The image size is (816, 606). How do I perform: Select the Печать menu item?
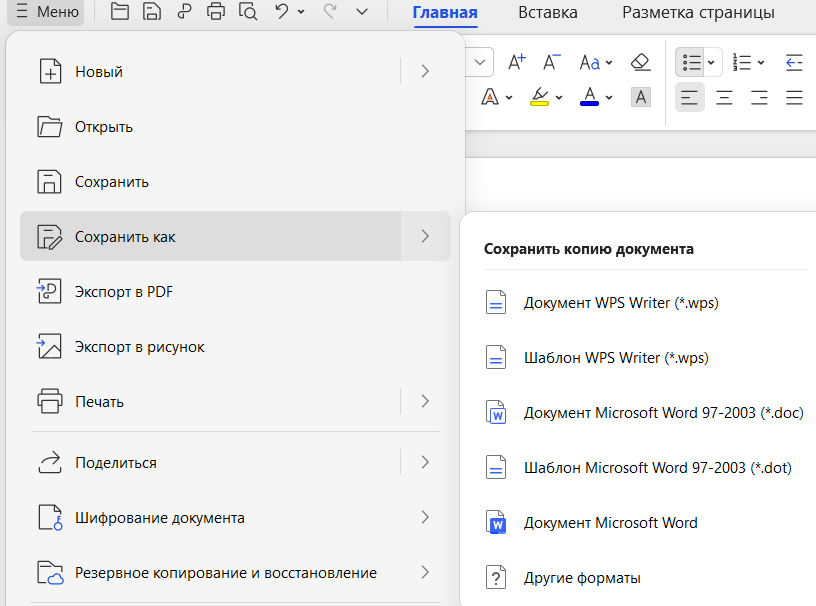[x=210, y=401]
